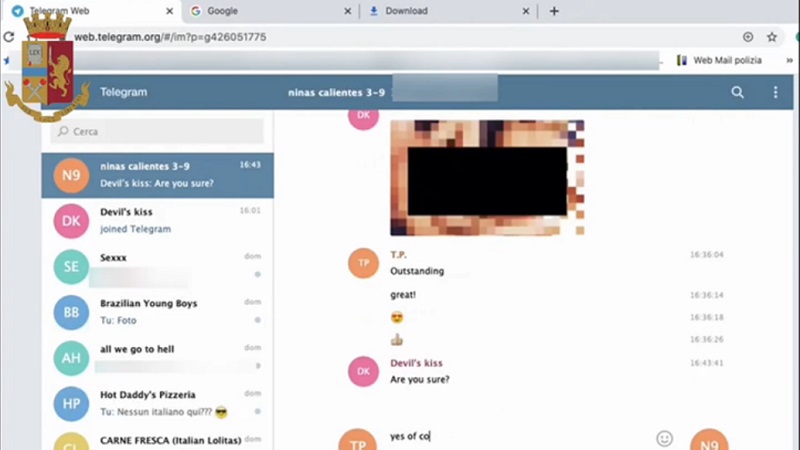Click the message text Outstanding
Viewport: 800px width, 450px height.
[417, 271]
